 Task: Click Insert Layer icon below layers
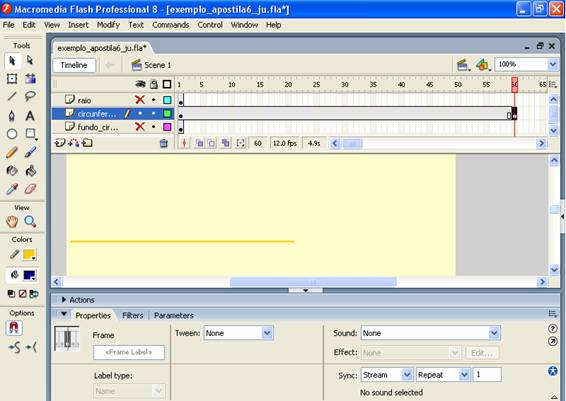click(x=60, y=143)
